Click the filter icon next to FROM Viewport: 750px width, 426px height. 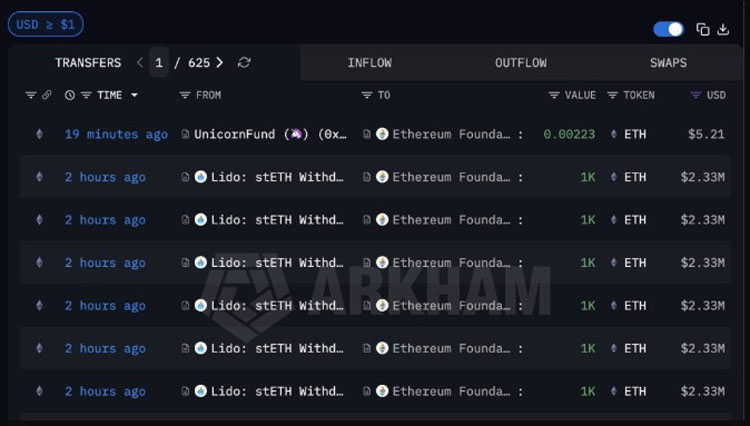pyautogui.click(x=185, y=95)
